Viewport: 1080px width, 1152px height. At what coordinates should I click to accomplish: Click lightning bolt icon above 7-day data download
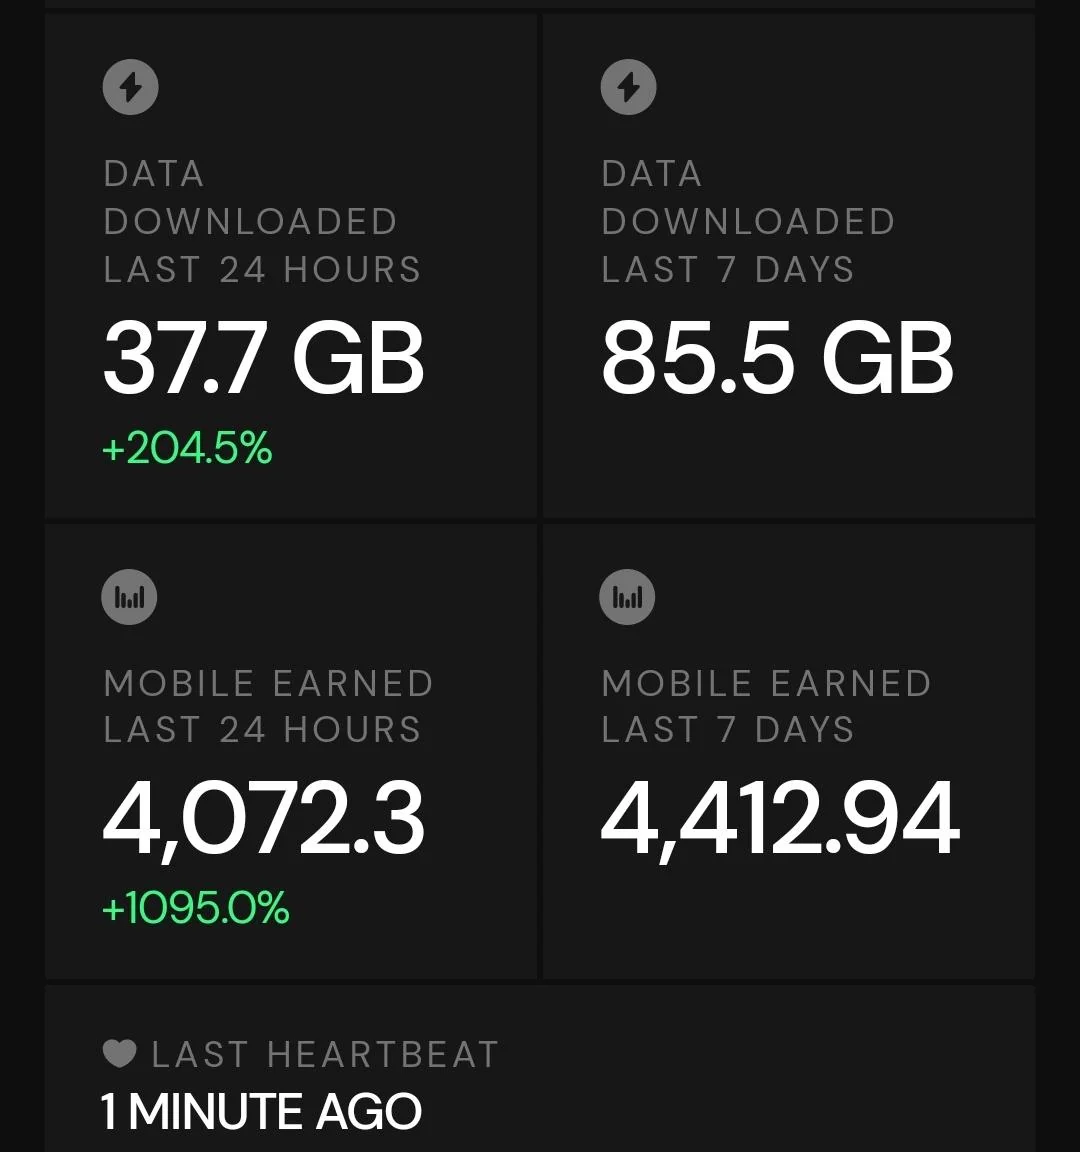pos(628,87)
